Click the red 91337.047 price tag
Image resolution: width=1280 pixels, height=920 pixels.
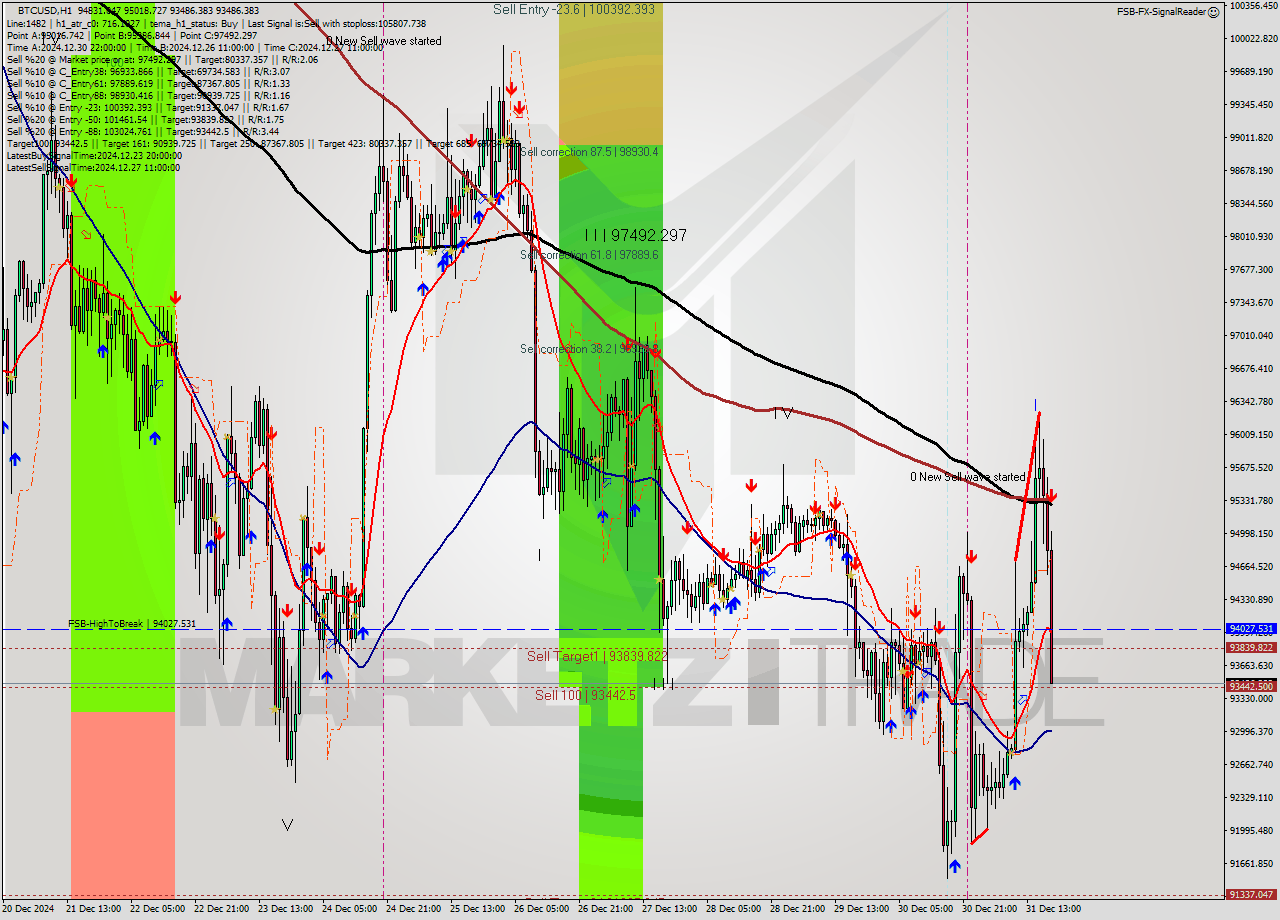click(x=1251, y=894)
